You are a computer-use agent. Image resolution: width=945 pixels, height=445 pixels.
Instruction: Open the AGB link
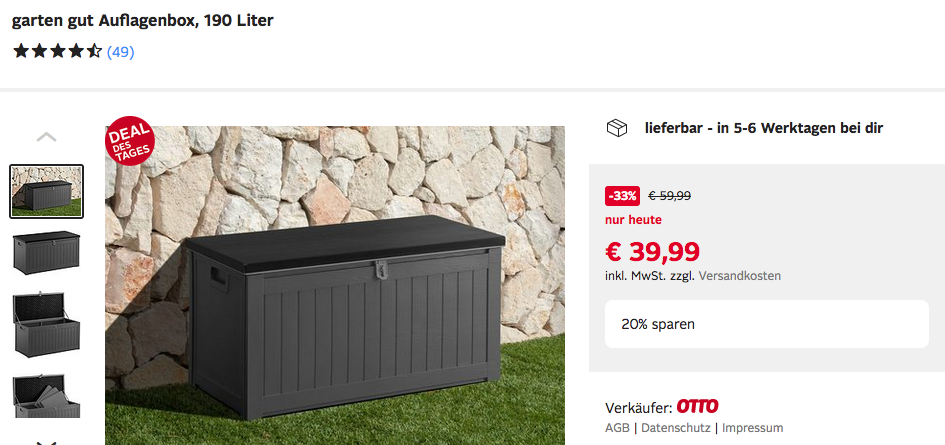coord(617,428)
